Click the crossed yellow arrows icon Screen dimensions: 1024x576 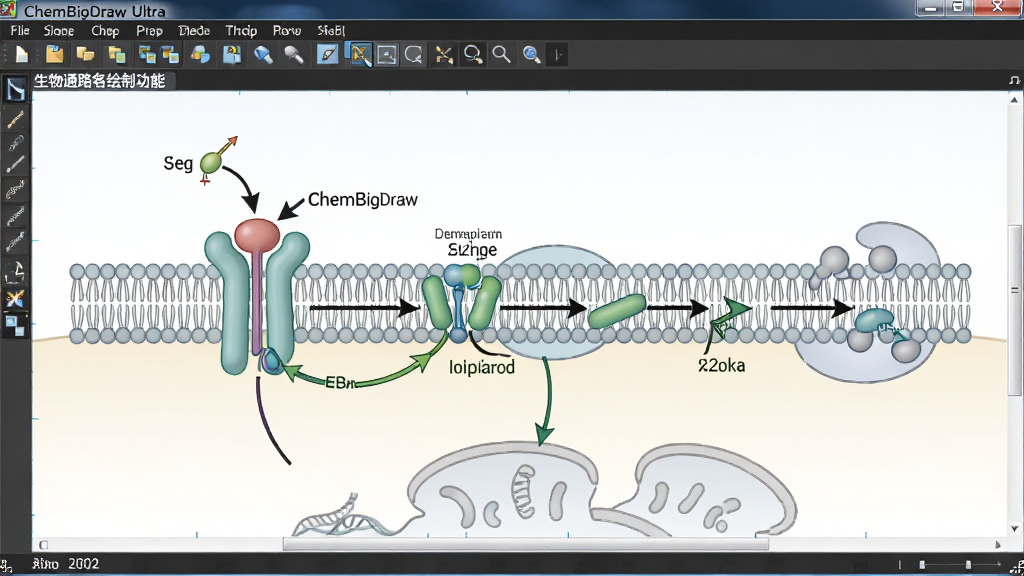tap(444, 55)
